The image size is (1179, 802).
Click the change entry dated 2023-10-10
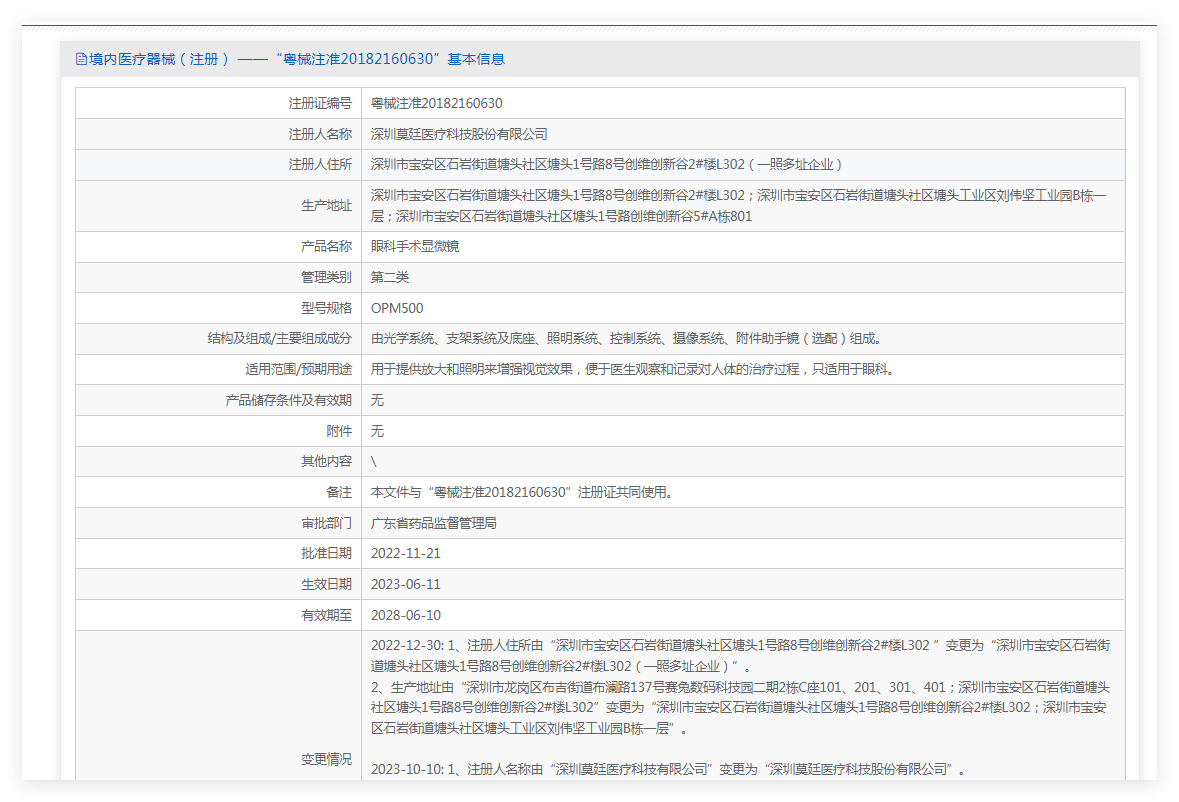pyautogui.click(x=668, y=769)
